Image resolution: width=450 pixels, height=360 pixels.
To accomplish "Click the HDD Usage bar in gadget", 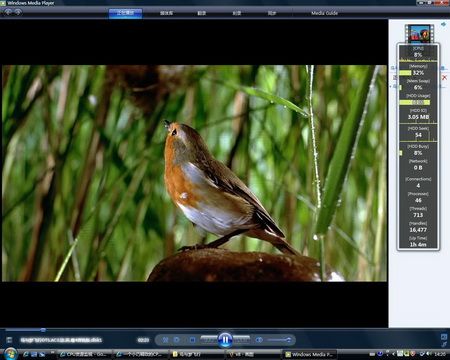I will click(x=415, y=102).
